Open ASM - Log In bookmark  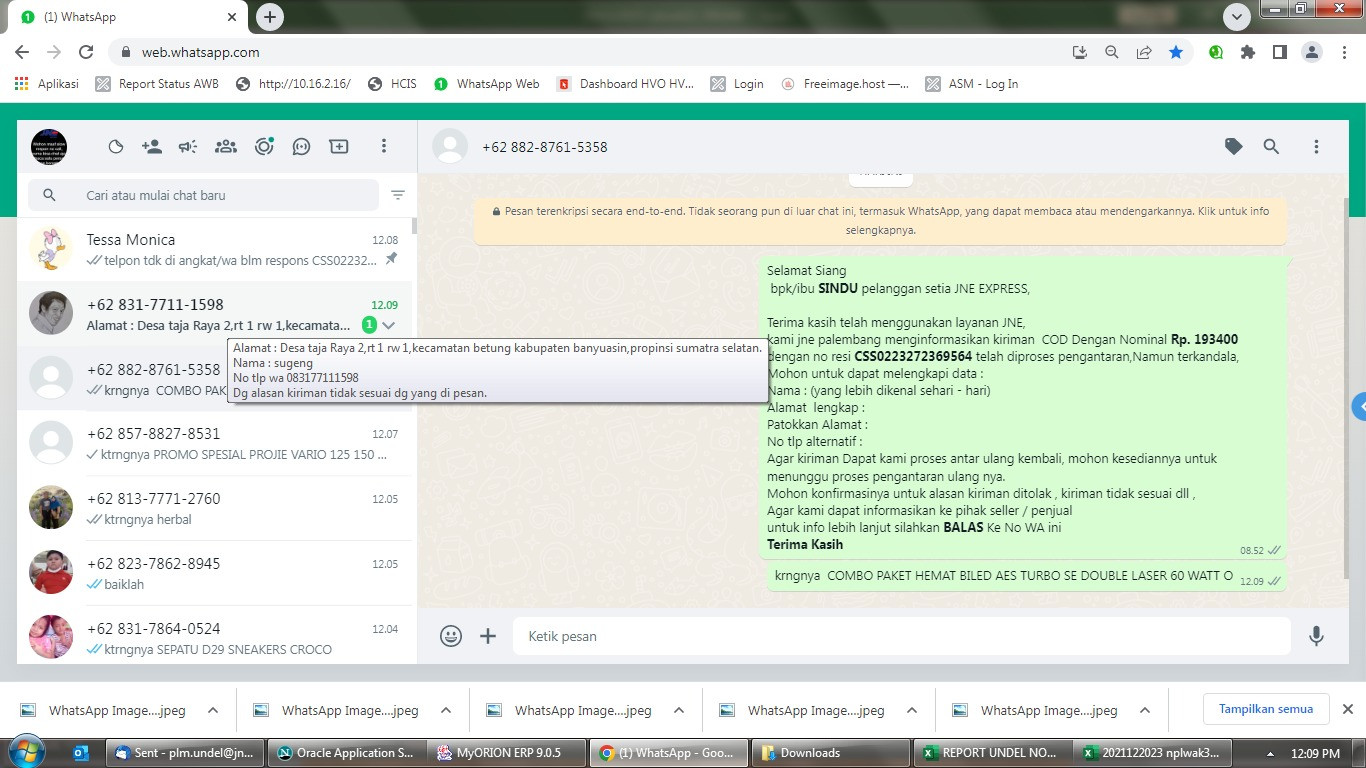point(972,84)
